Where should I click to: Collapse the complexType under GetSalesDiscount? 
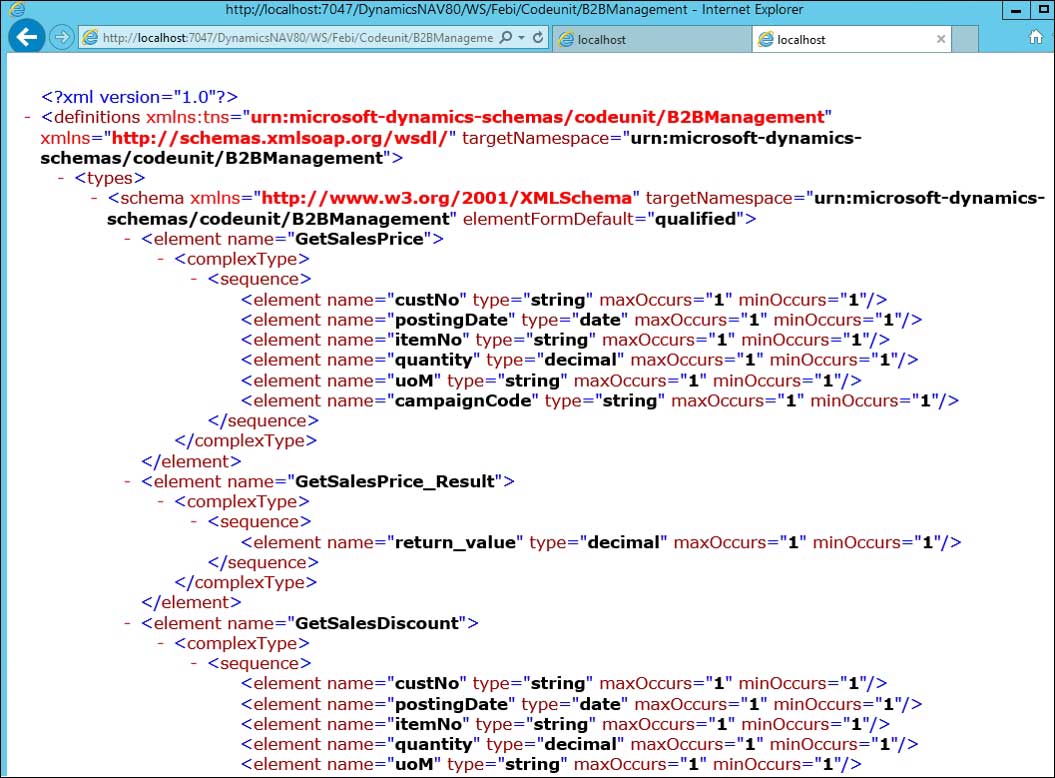pyautogui.click(x=162, y=644)
